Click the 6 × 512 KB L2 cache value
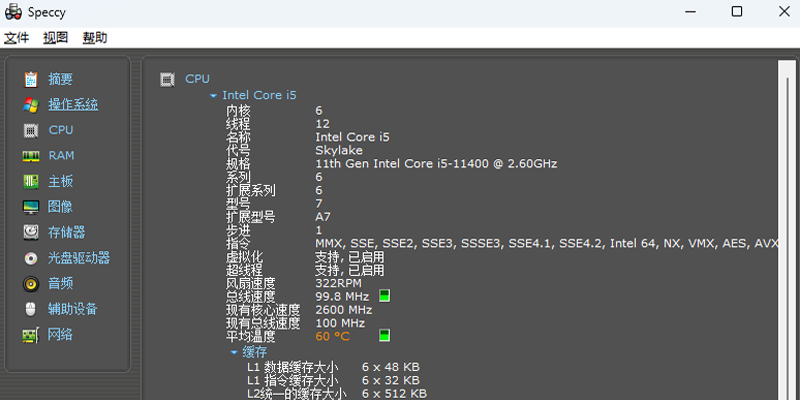The height and width of the screenshot is (400, 800). pyautogui.click(x=394, y=393)
